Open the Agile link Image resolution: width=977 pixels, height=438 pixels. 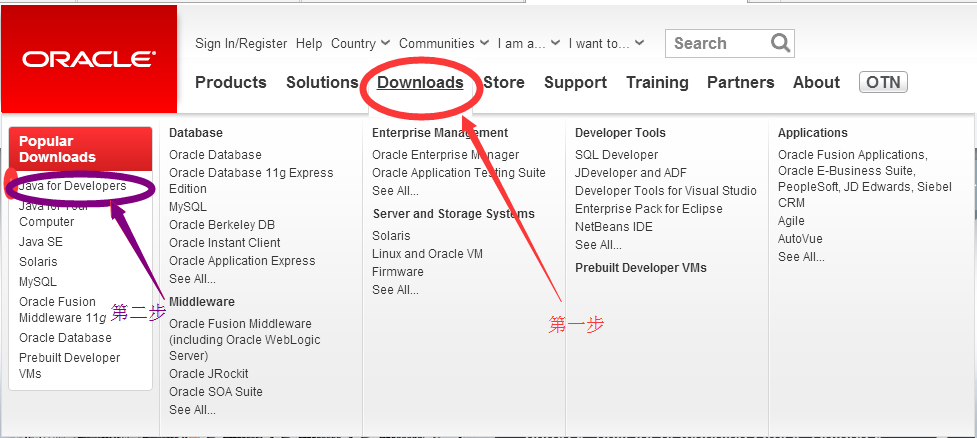[x=791, y=221]
